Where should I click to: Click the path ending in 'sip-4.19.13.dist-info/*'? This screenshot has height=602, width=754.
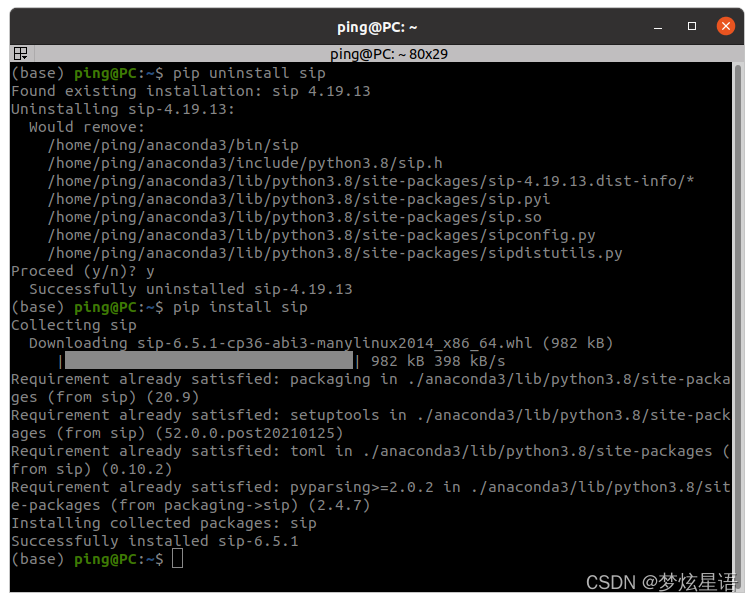click(371, 181)
